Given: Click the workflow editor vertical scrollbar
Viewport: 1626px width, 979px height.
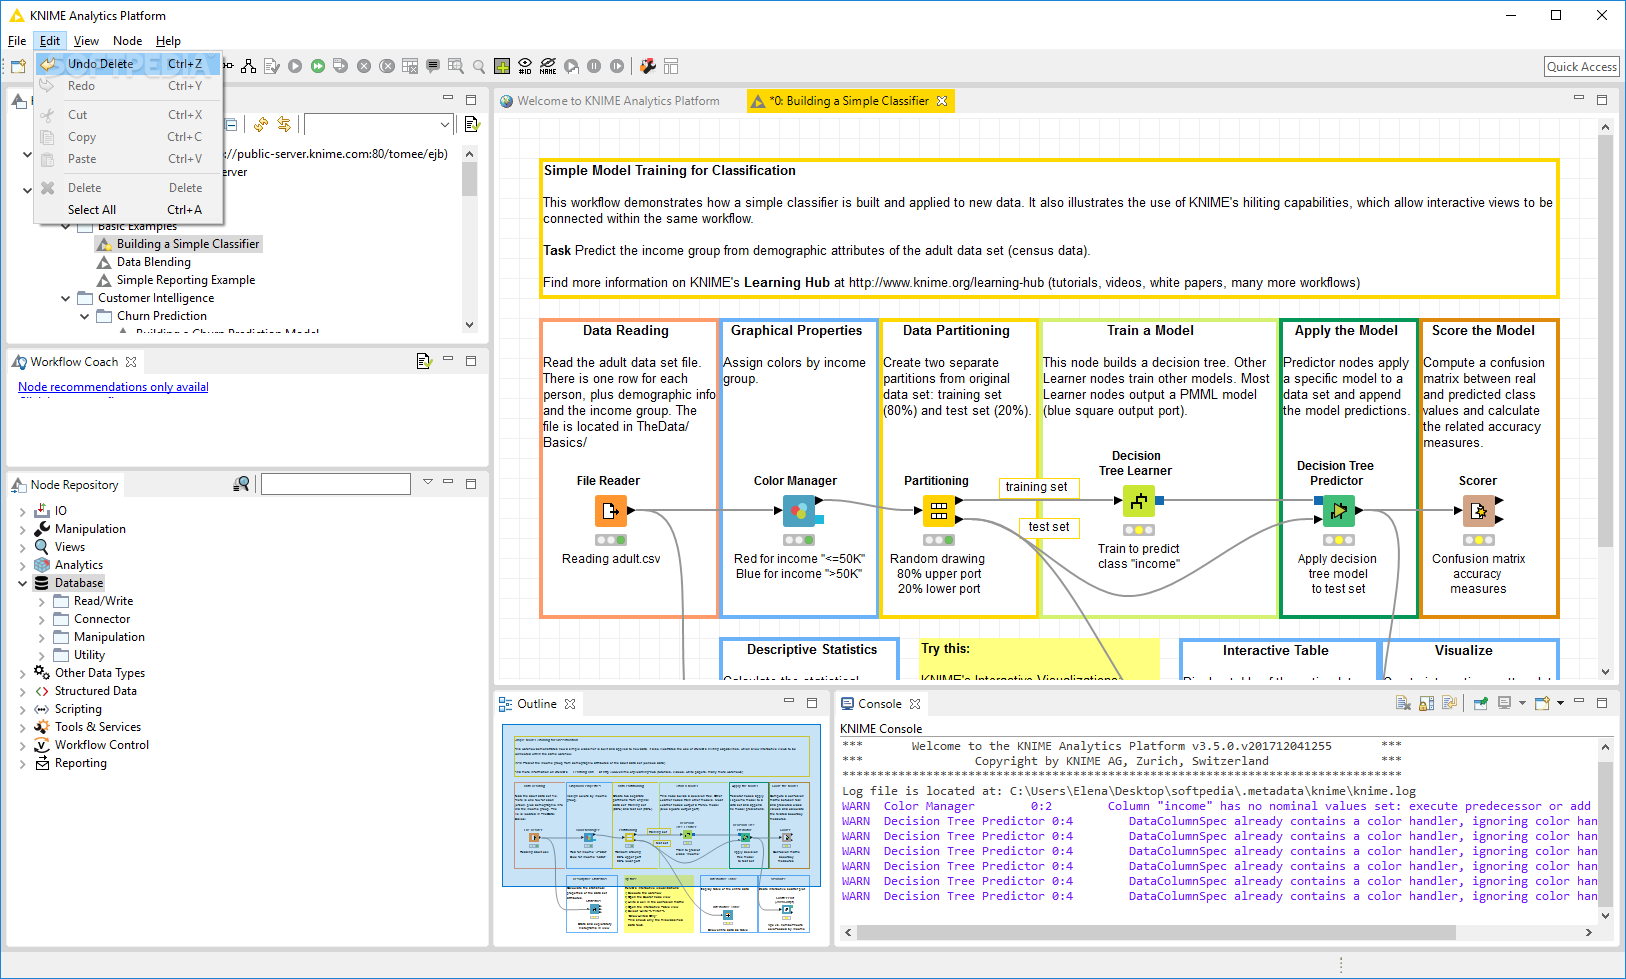Looking at the screenshot, I should (x=1605, y=341).
